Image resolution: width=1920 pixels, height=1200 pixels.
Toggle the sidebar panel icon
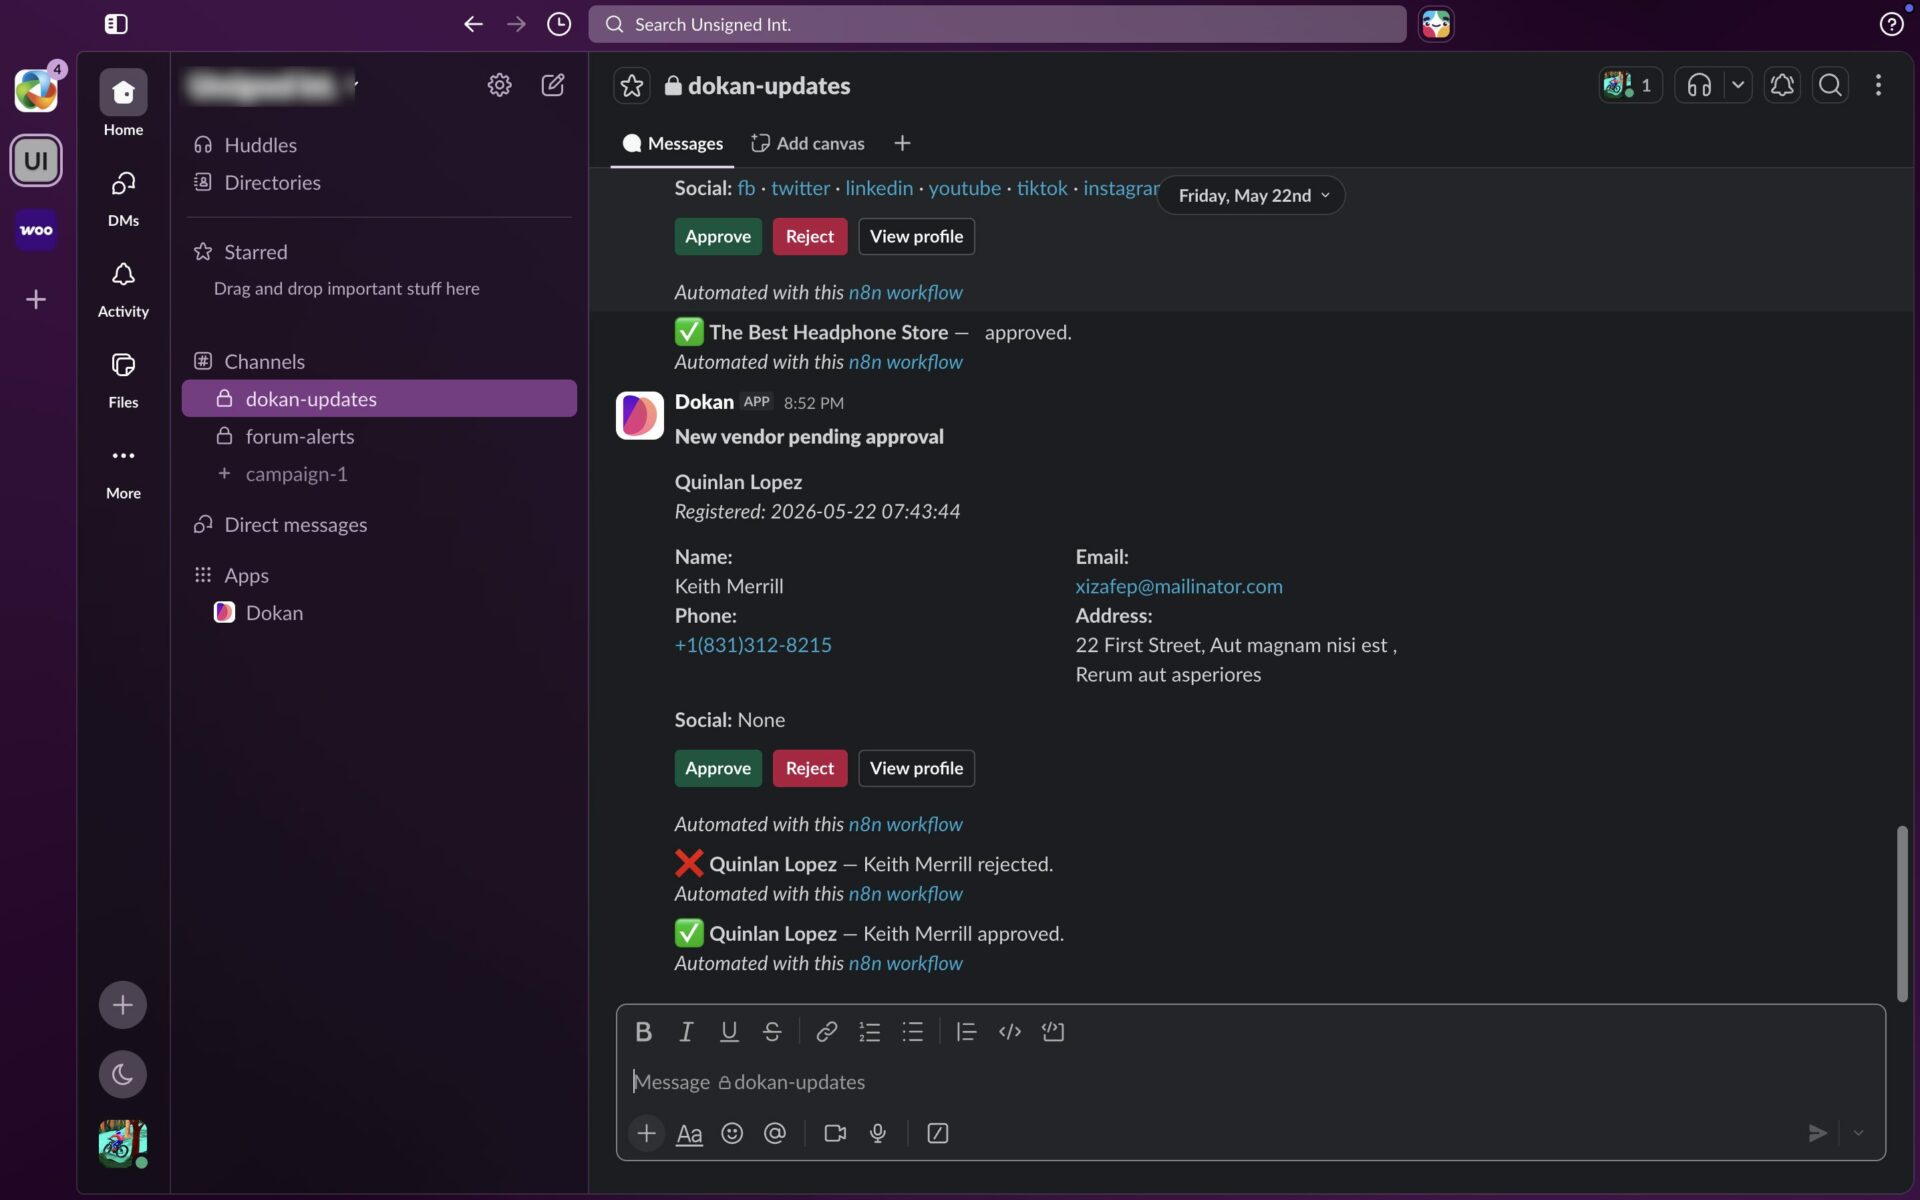(x=116, y=24)
